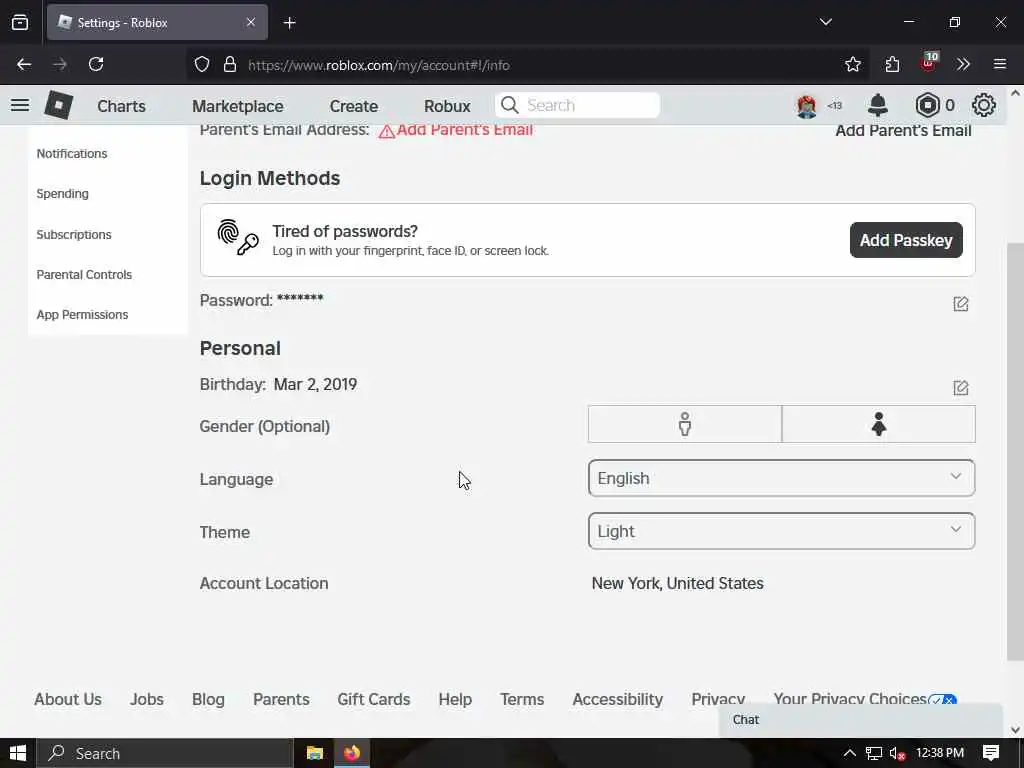Open the Robux balance icon
The height and width of the screenshot is (768, 1024).
927,105
